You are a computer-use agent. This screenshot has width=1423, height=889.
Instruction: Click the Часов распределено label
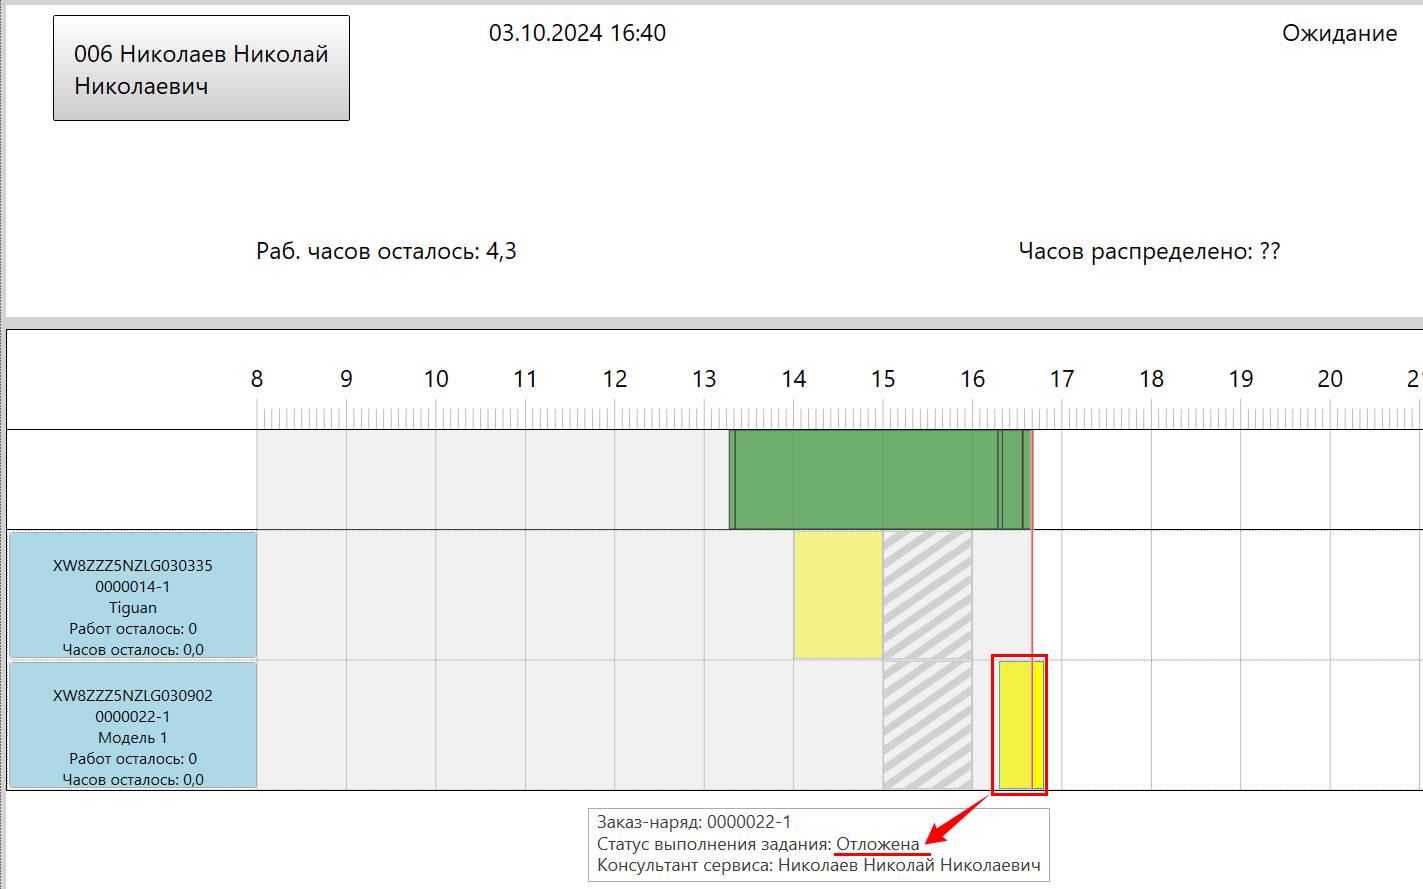click(x=1149, y=251)
